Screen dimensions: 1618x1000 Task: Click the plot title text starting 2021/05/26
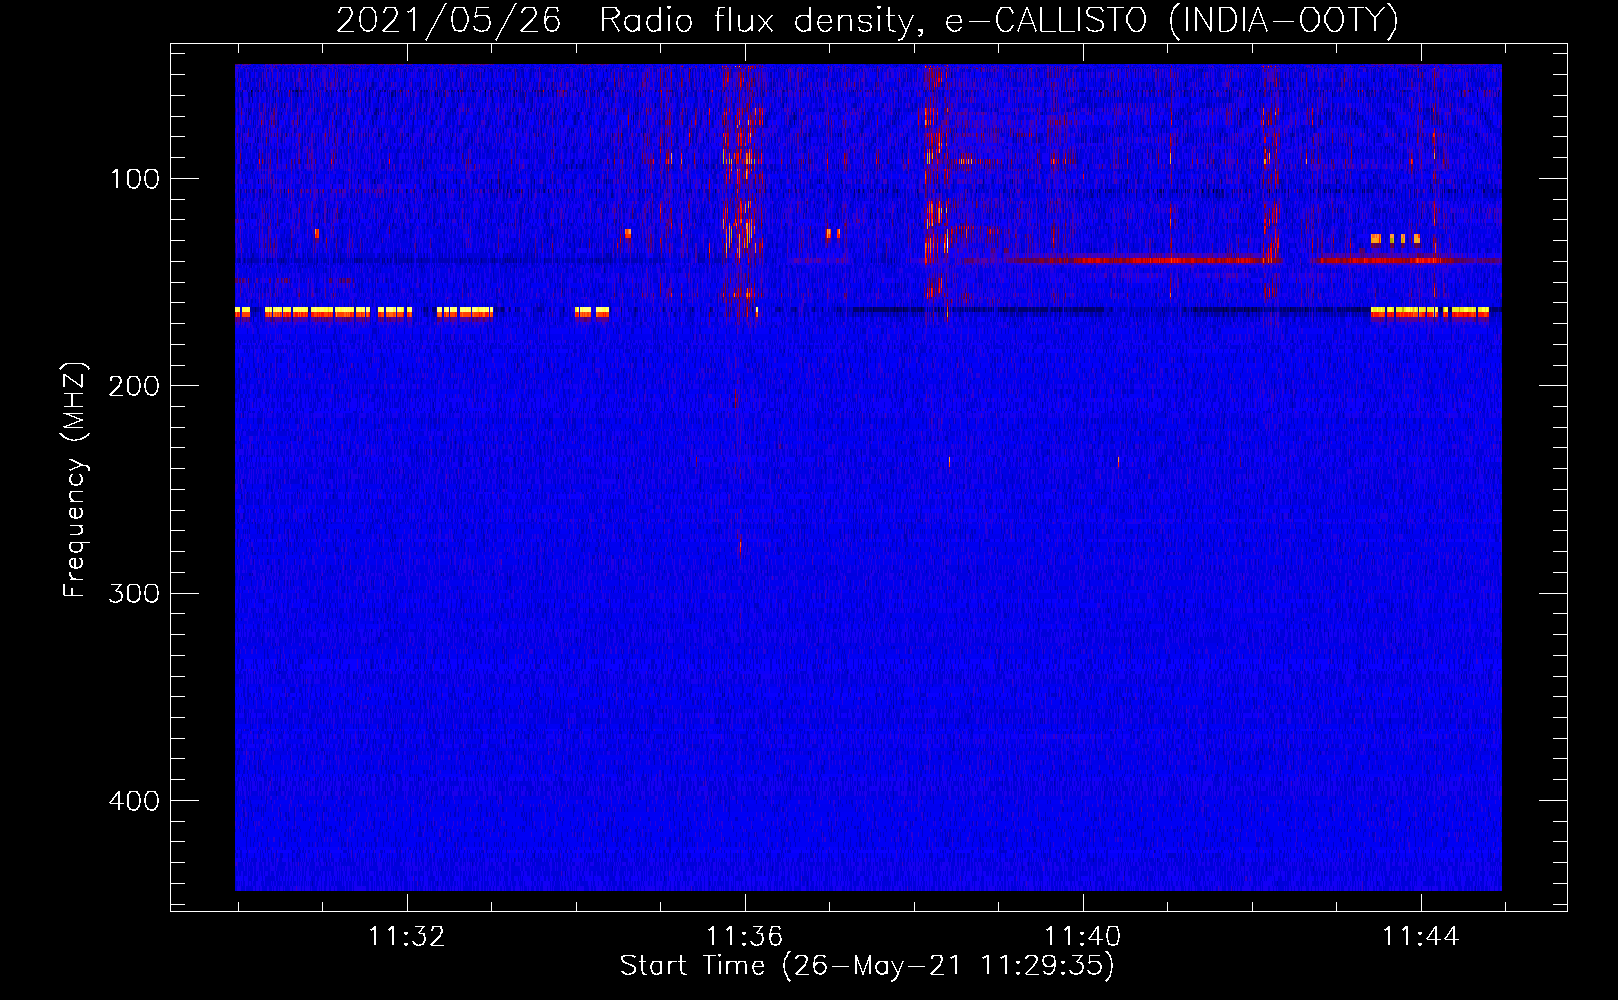(x=867, y=21)
